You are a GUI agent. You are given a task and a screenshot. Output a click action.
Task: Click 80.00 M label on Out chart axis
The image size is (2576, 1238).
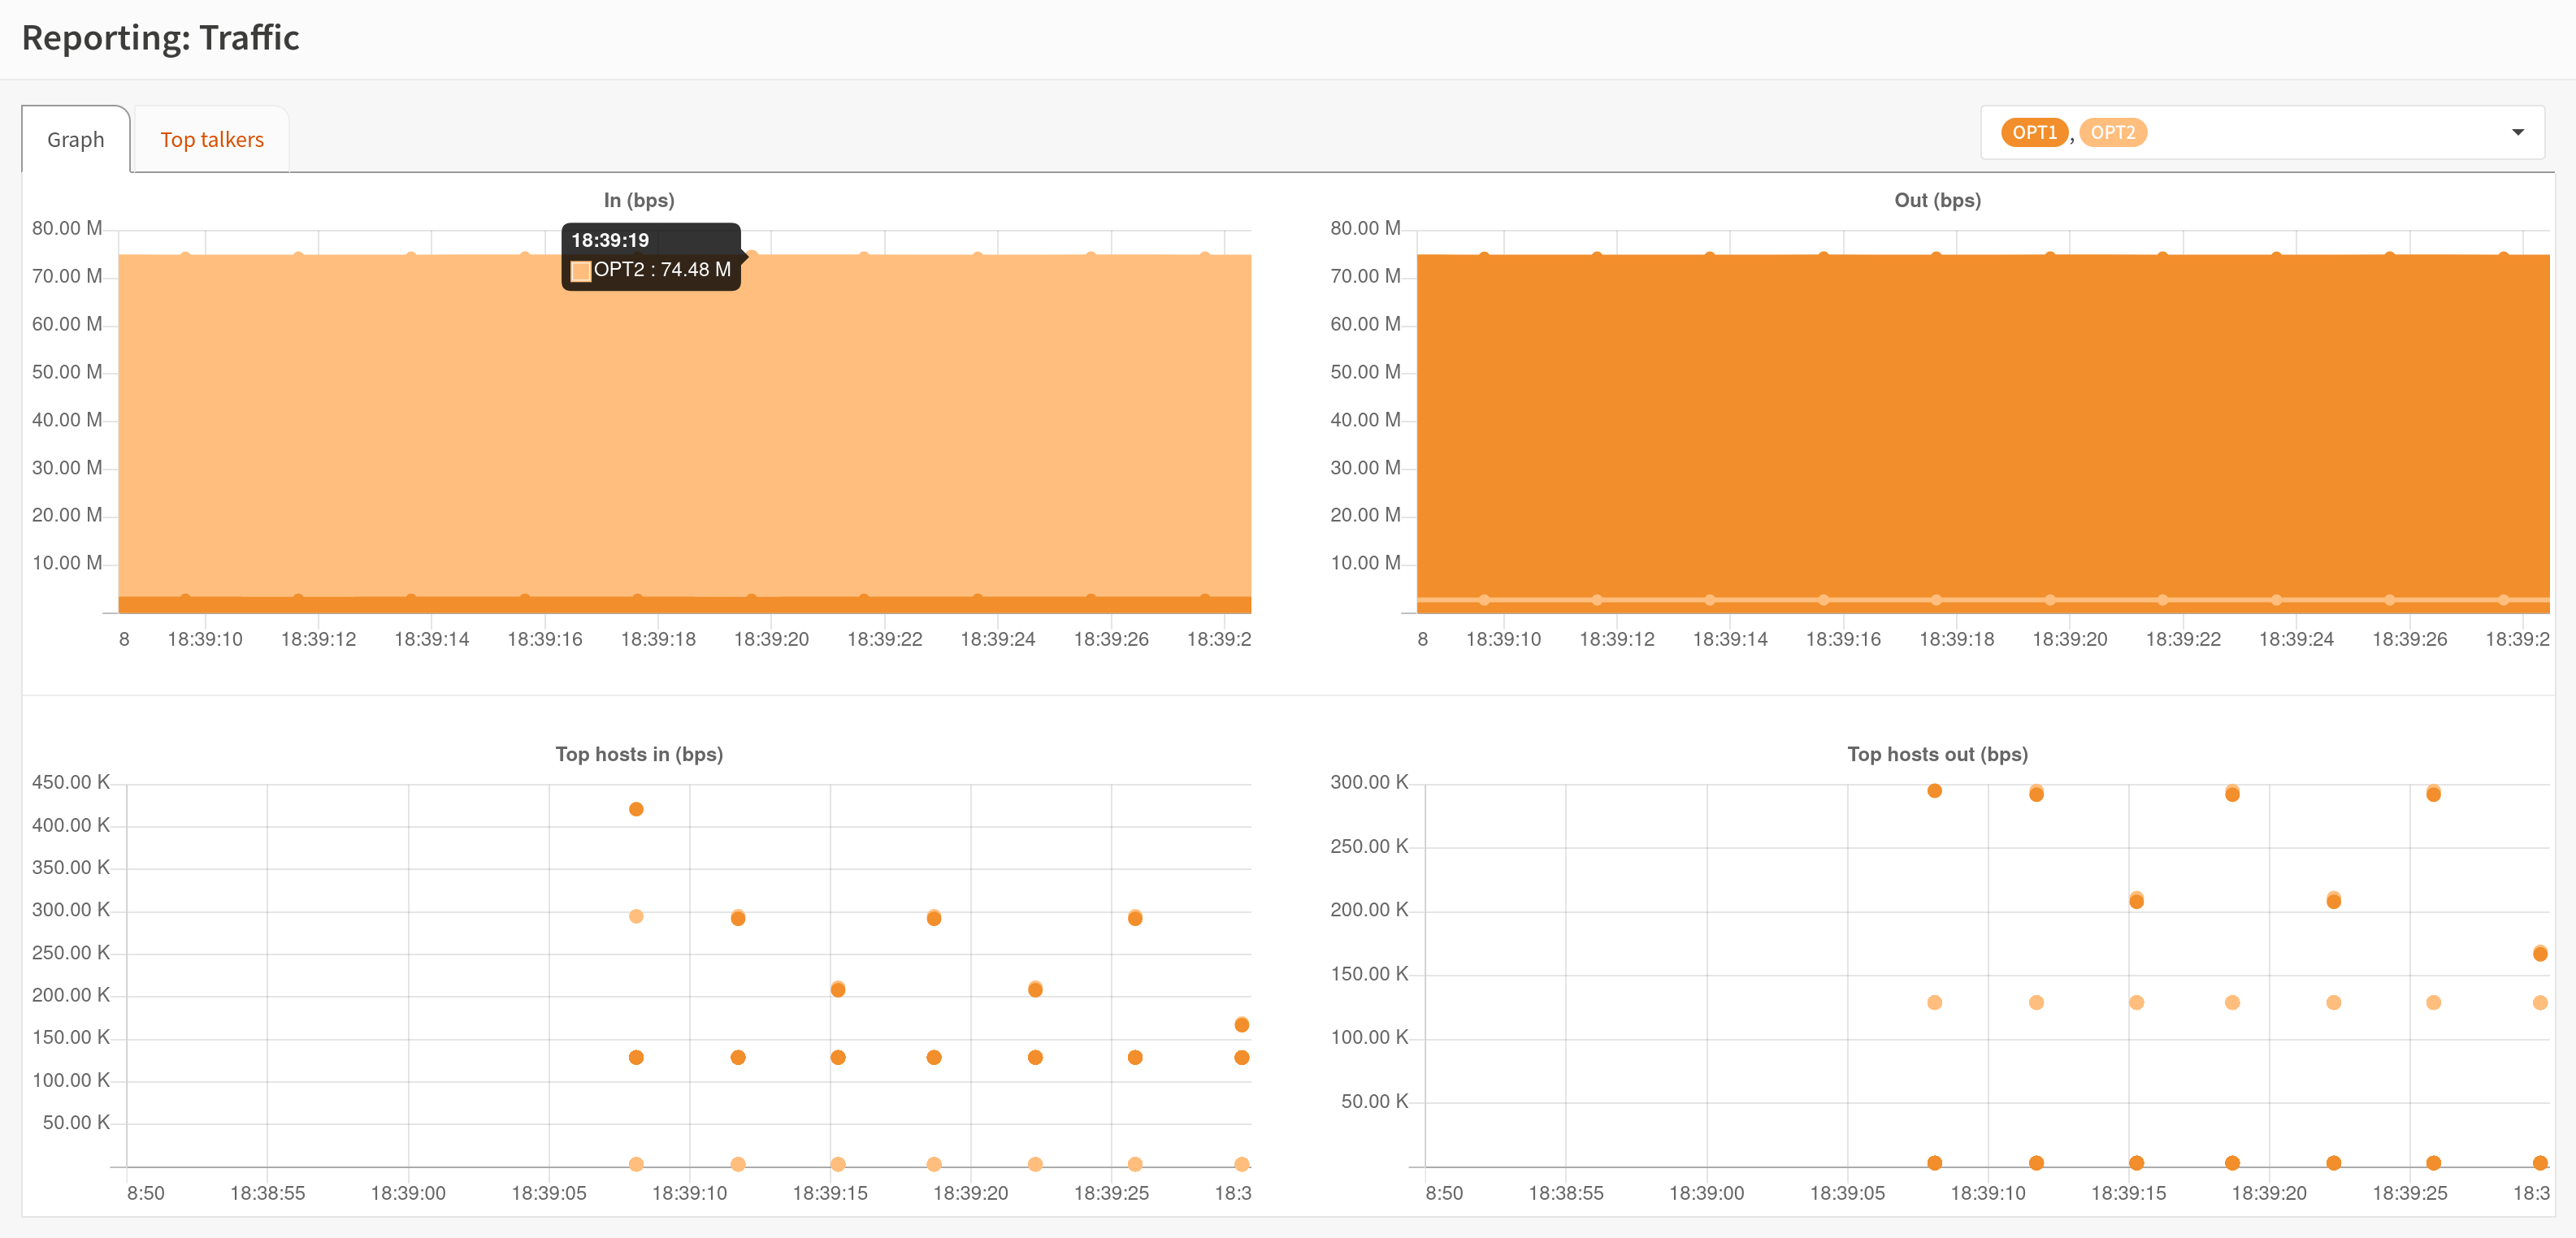(x=1365, y=228)
